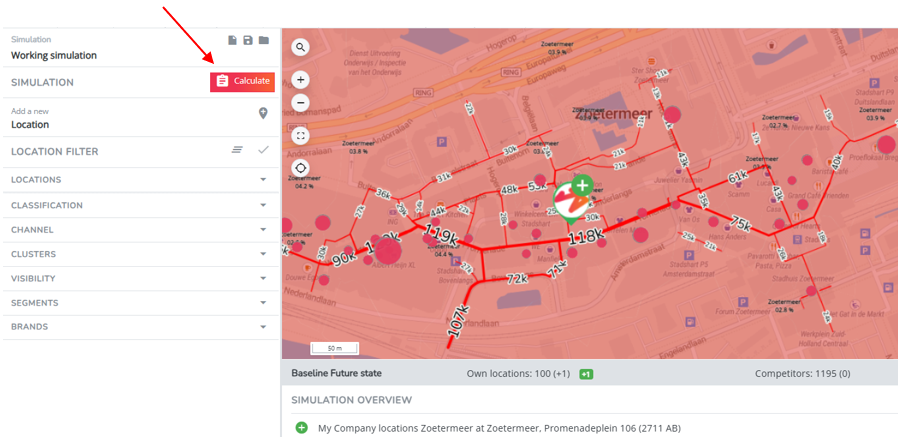Click the large red Albert Heijn XL circle
910x437 pixels.
[x=388, y=251]
